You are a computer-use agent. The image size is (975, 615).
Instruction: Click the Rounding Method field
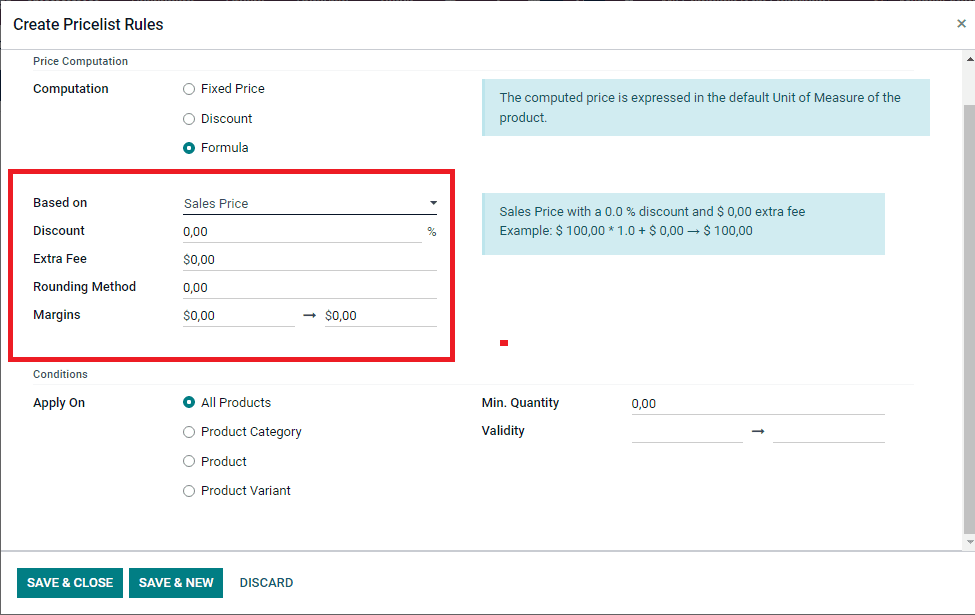point(300,286)
